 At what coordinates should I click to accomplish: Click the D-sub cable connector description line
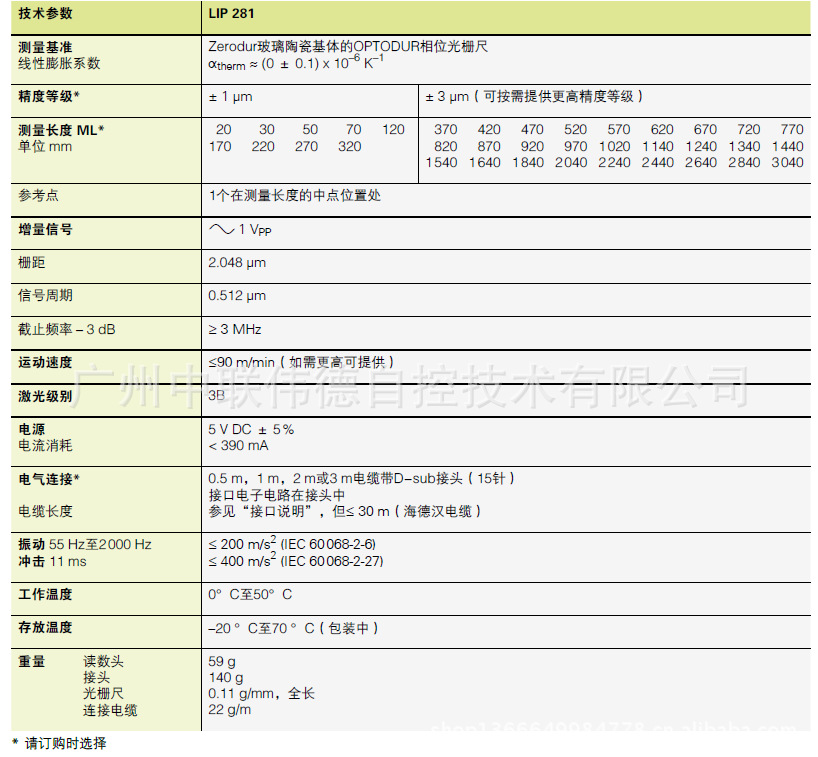[x=362, y=478]
